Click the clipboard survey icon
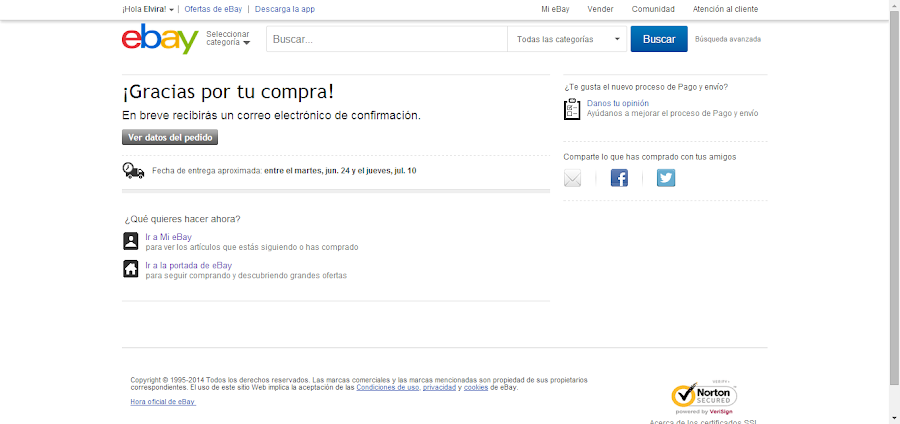The height and width of the screenshot is (424, 900). click(572, 109)
